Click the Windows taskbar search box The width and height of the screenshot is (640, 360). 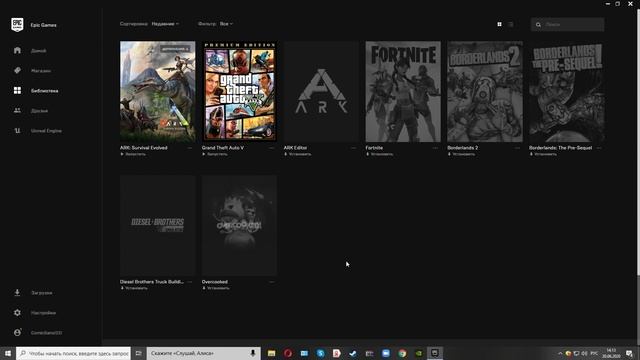(x=73, y=353)
